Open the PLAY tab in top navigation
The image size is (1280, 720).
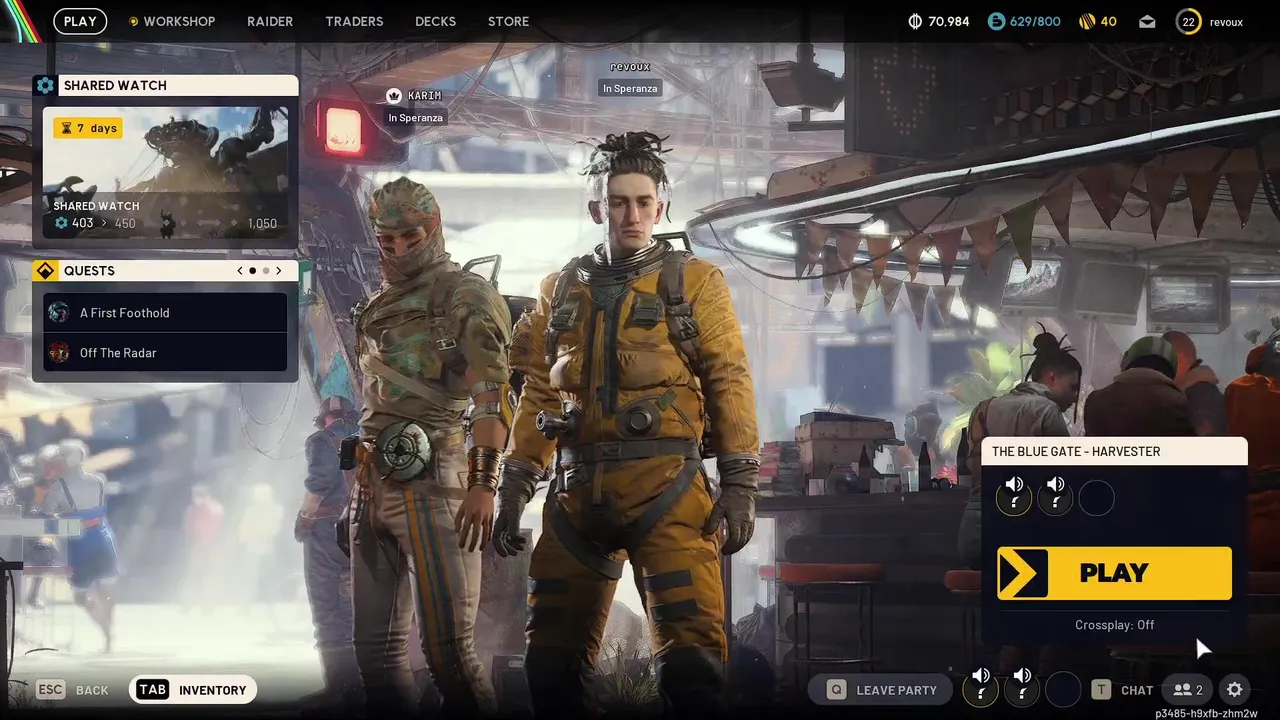coord(80,21)
